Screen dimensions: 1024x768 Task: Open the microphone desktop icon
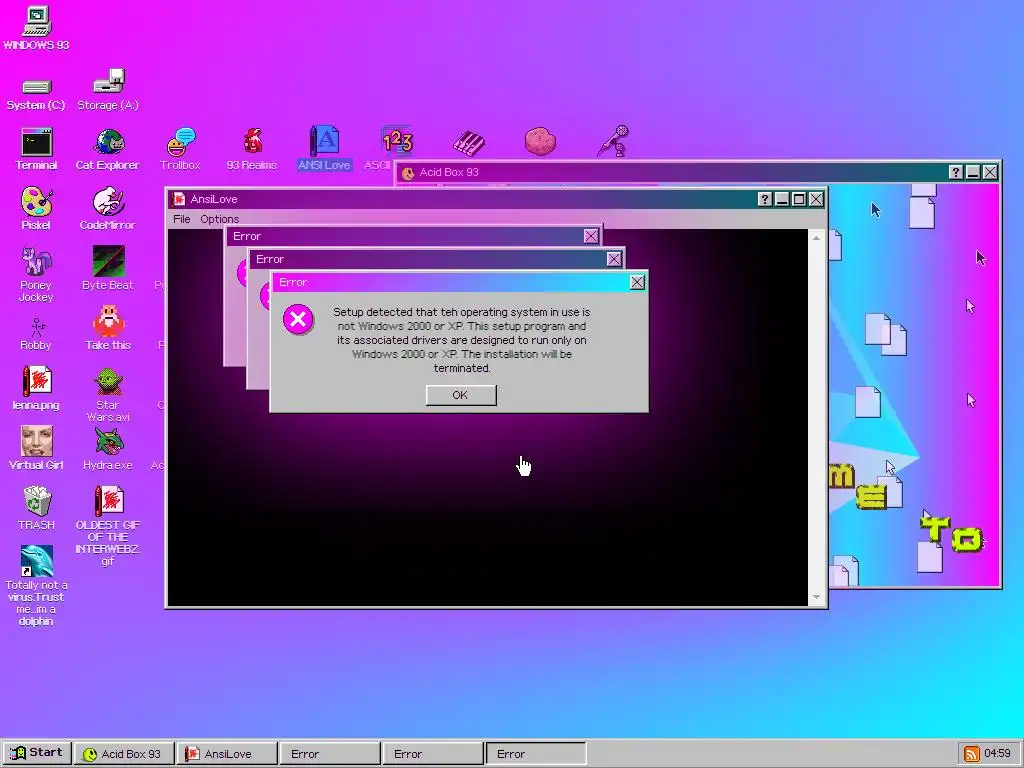click(x=613, y=141)
